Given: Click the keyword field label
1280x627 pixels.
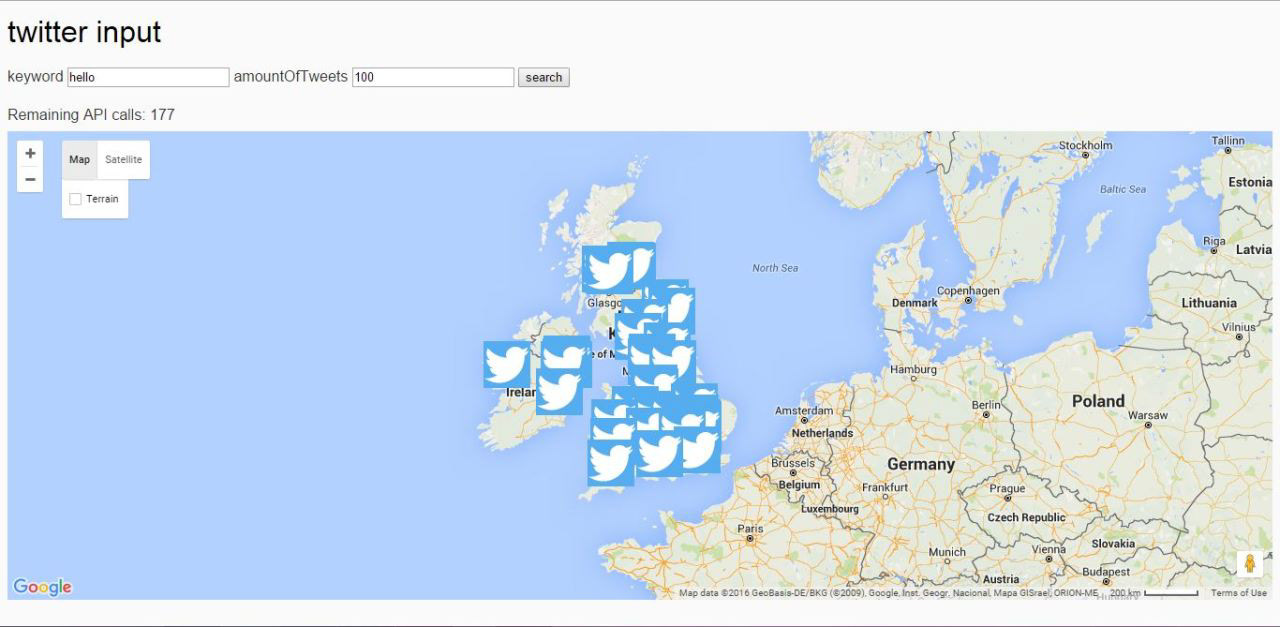Looking at the screenshot, I should (x=35, y=77).
